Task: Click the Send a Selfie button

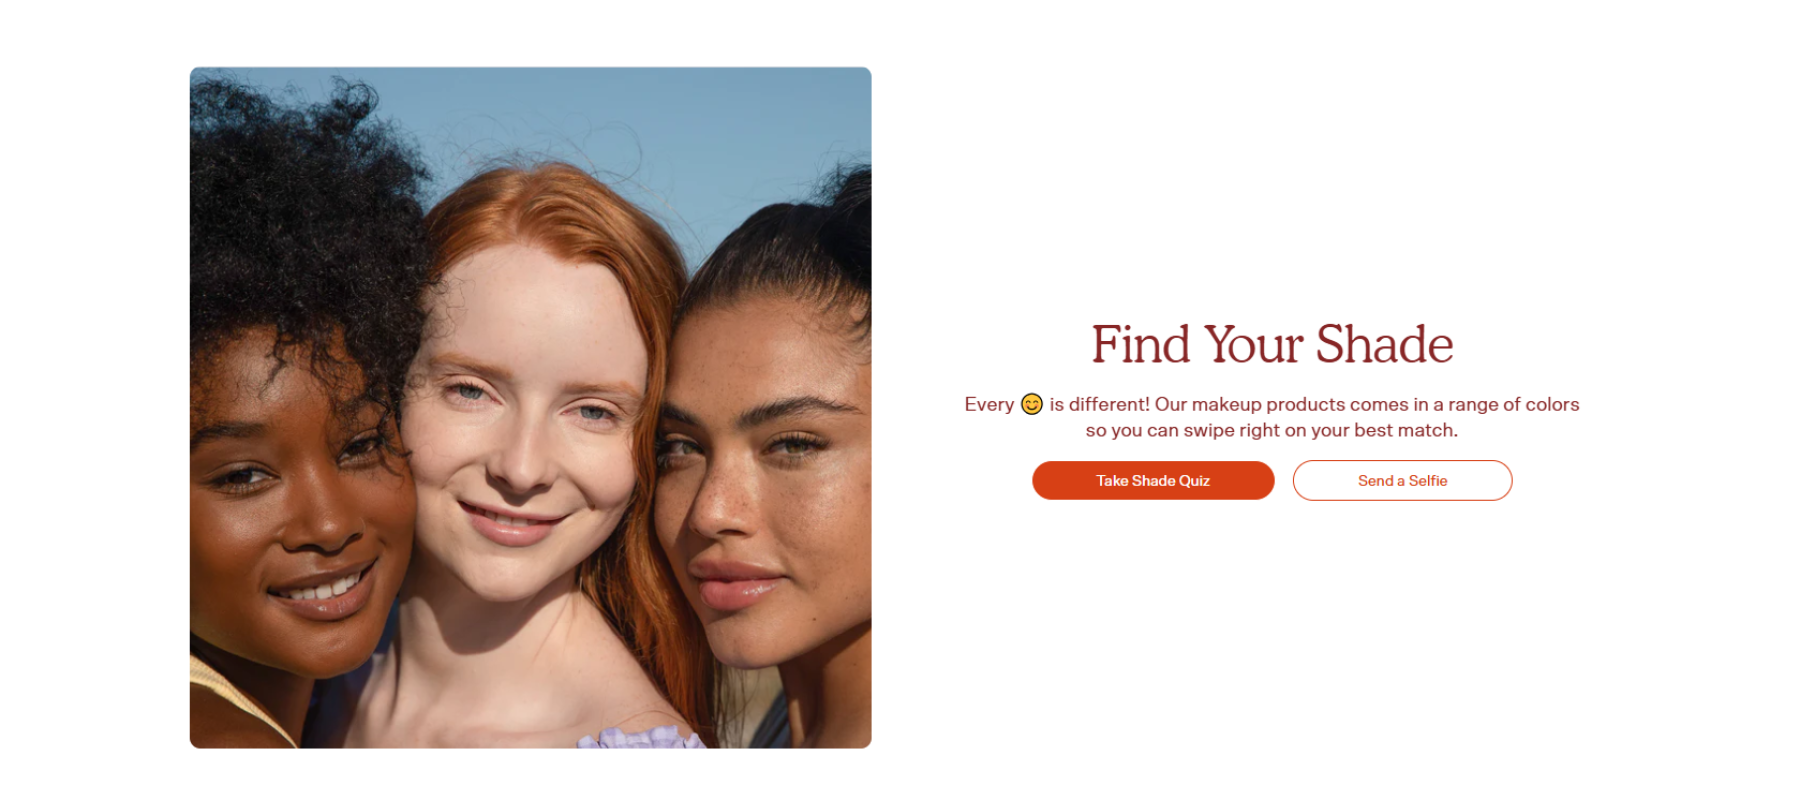Action: click(1402, 480)
